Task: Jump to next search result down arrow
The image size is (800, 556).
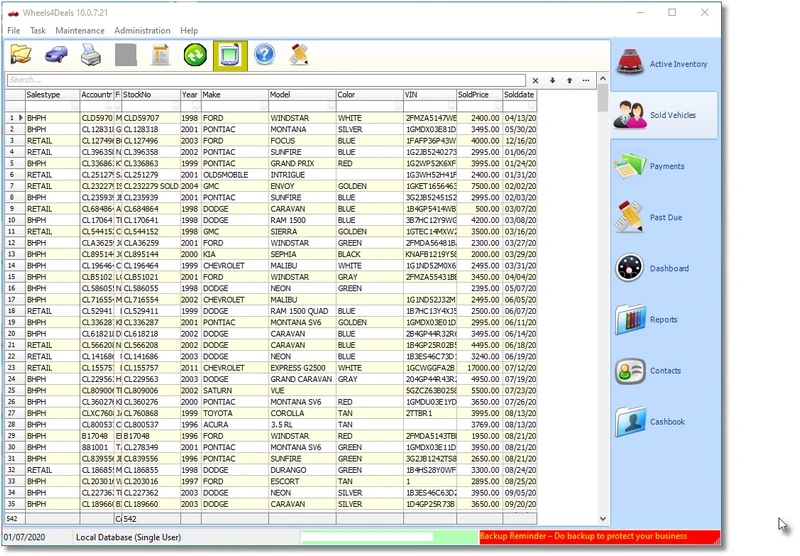Action: (x=552, y=80)
